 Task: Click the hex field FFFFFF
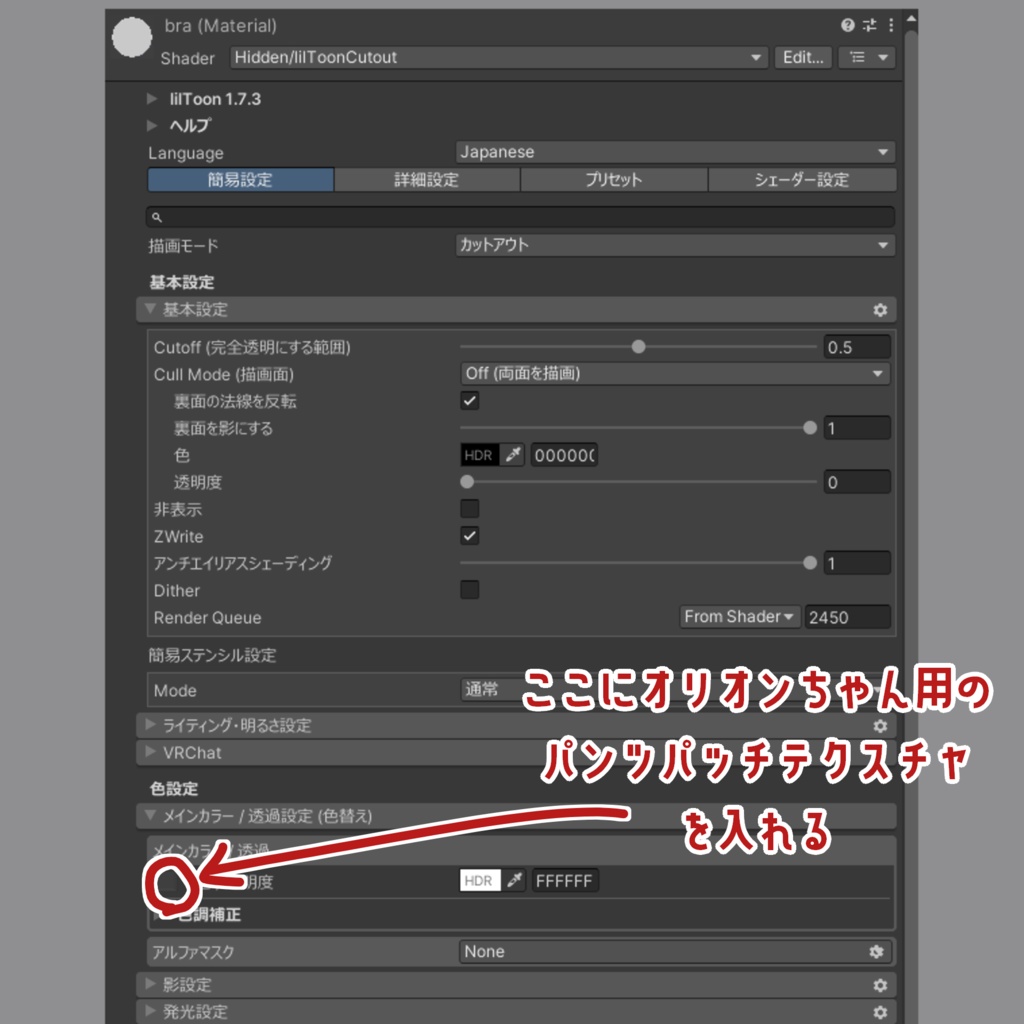tap(564, 880)
